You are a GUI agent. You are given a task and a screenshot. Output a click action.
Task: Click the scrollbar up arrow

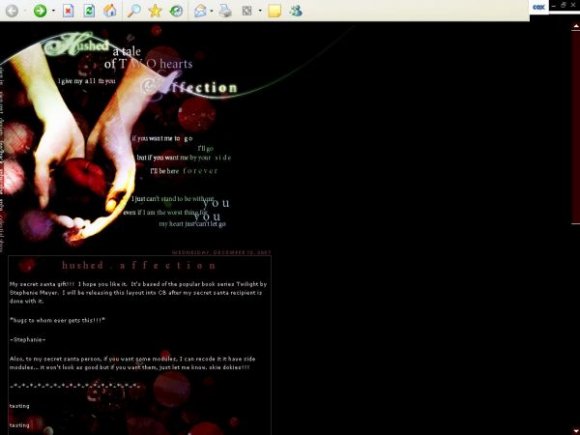pos(576,26)
